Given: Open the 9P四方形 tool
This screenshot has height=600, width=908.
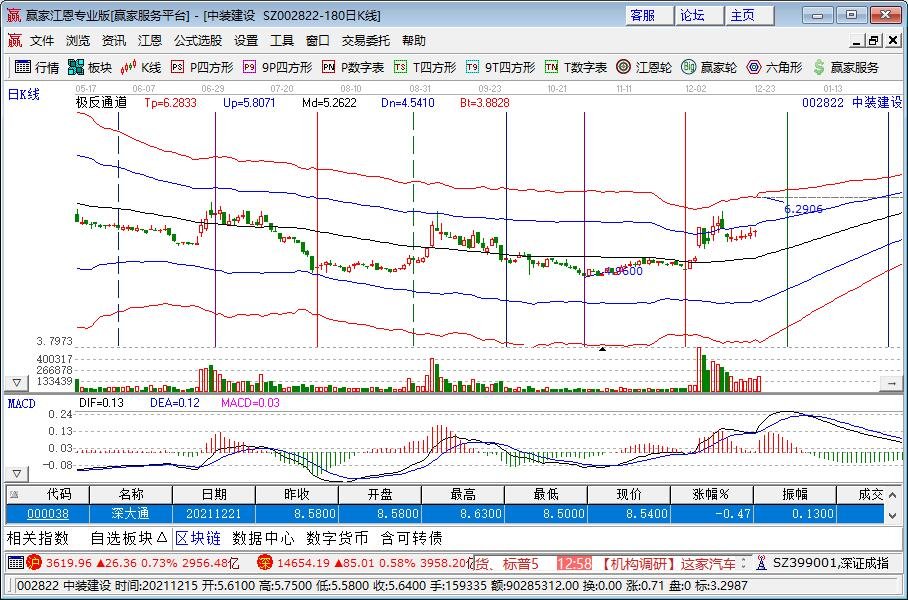Looking at the screenshot, I should tap(277, 67).
